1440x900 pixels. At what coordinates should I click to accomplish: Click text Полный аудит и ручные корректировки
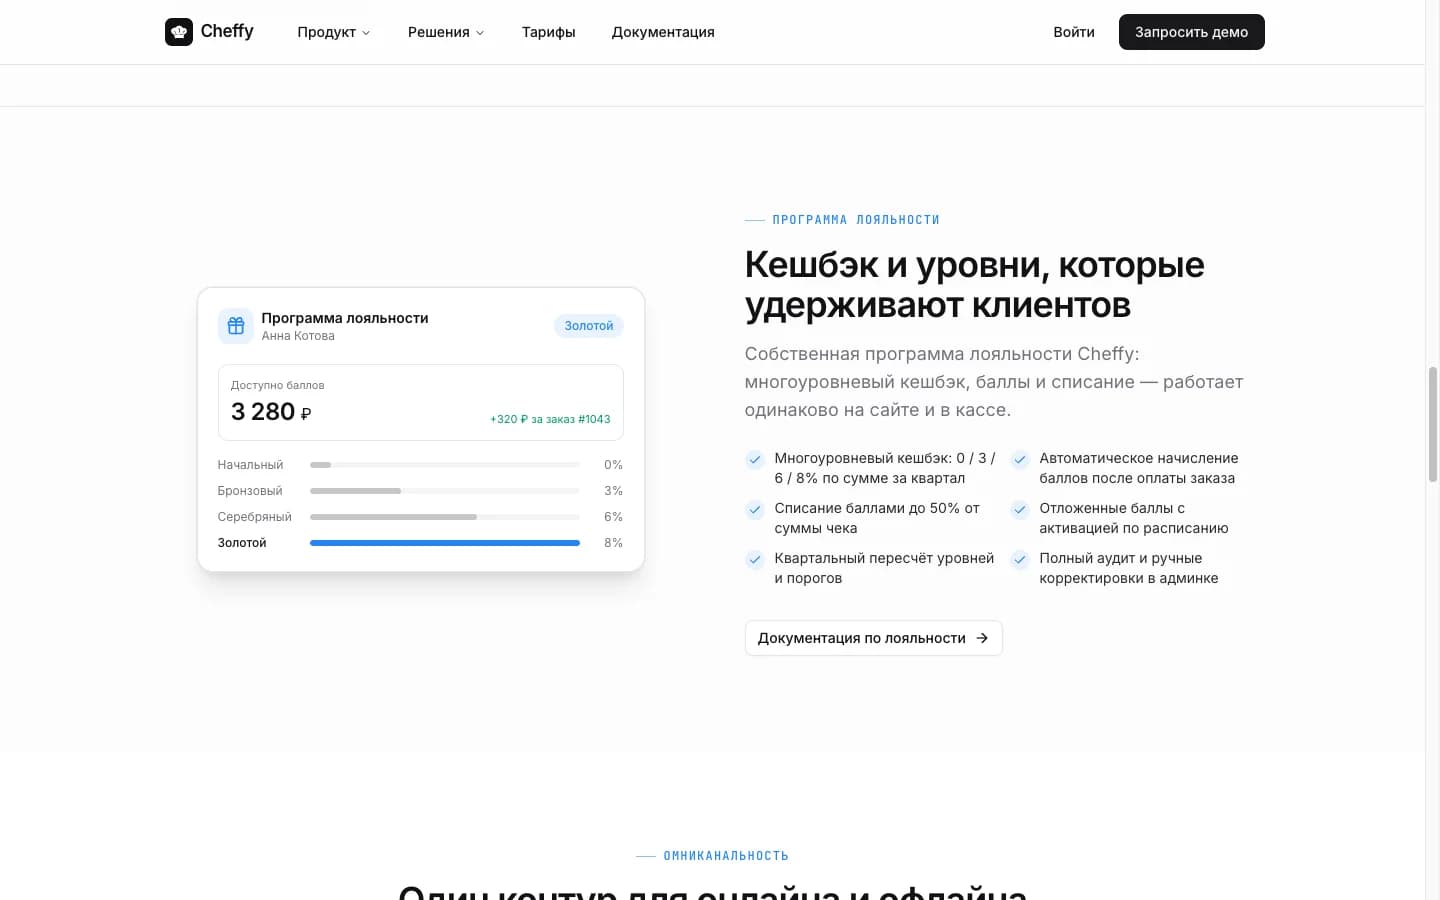coord(1129,568)
